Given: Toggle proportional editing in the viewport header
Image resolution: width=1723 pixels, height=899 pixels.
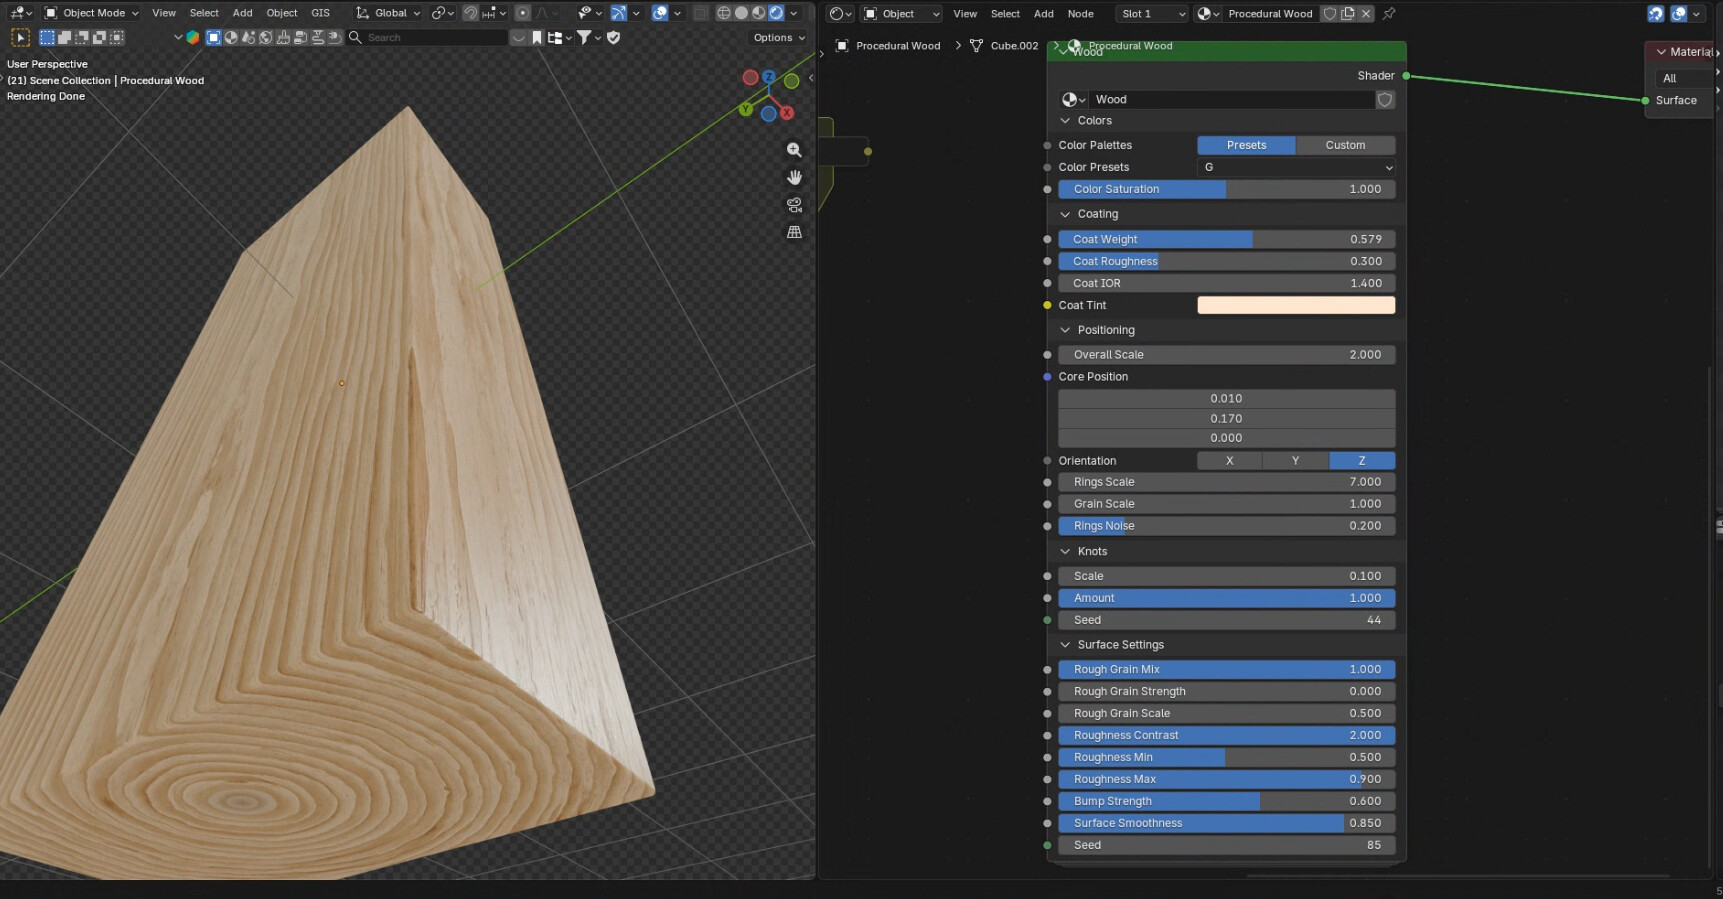Looking at the screenshot, I should pos(523,13).
